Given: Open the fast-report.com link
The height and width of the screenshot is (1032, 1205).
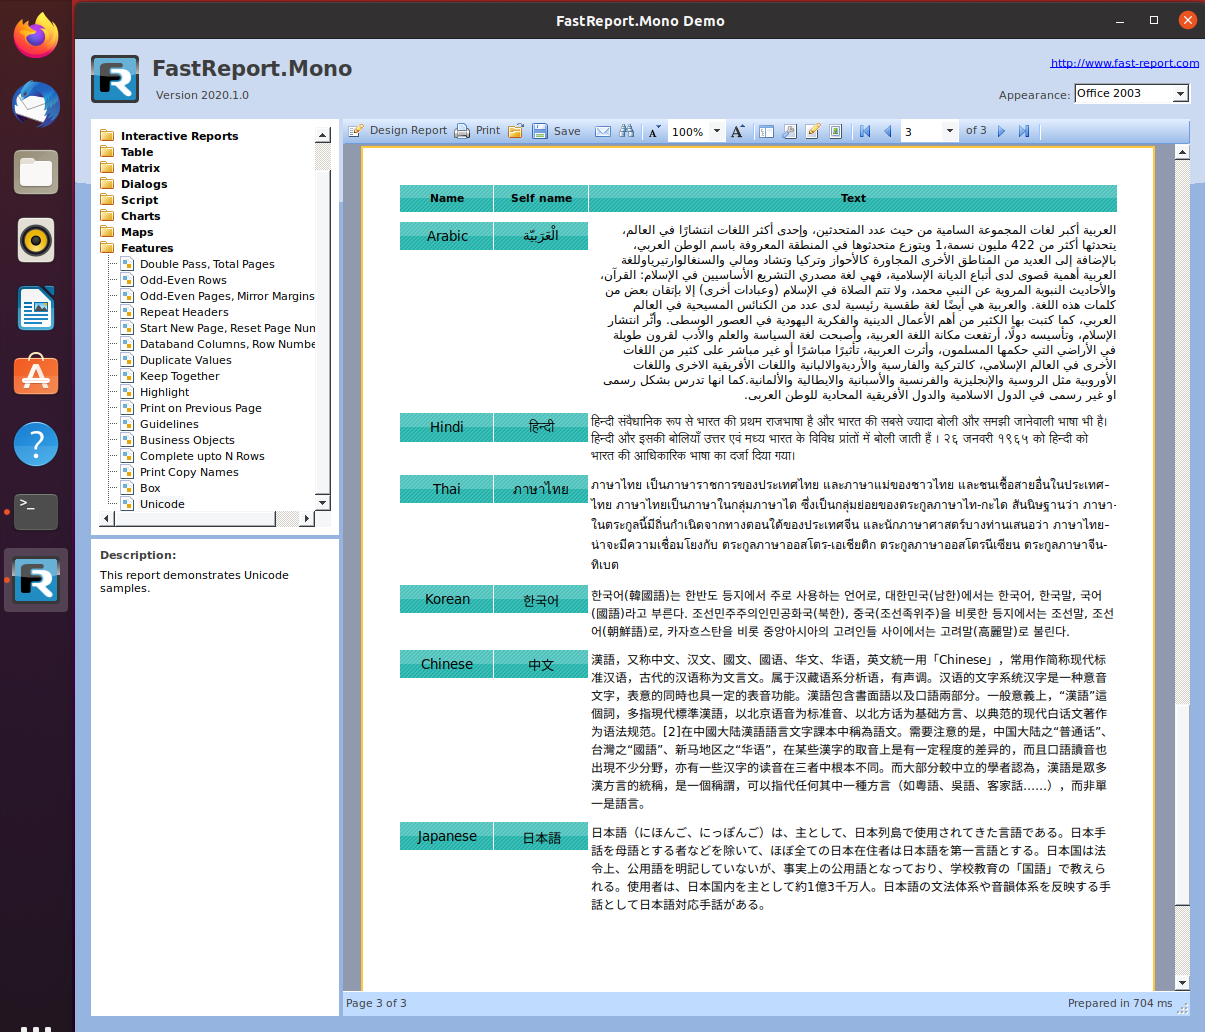Looking at the screenshot, I should point(1124,63).
